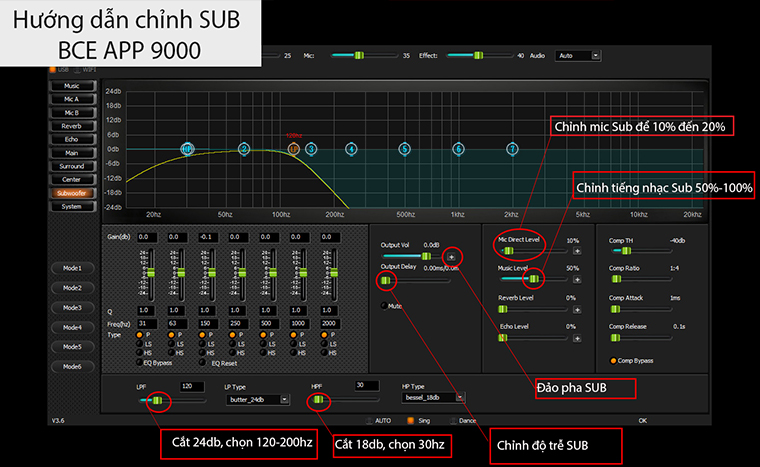The height and width of the screenshot is (467, 760).
Task: Open the System tab
Action: tap(72, 207)
